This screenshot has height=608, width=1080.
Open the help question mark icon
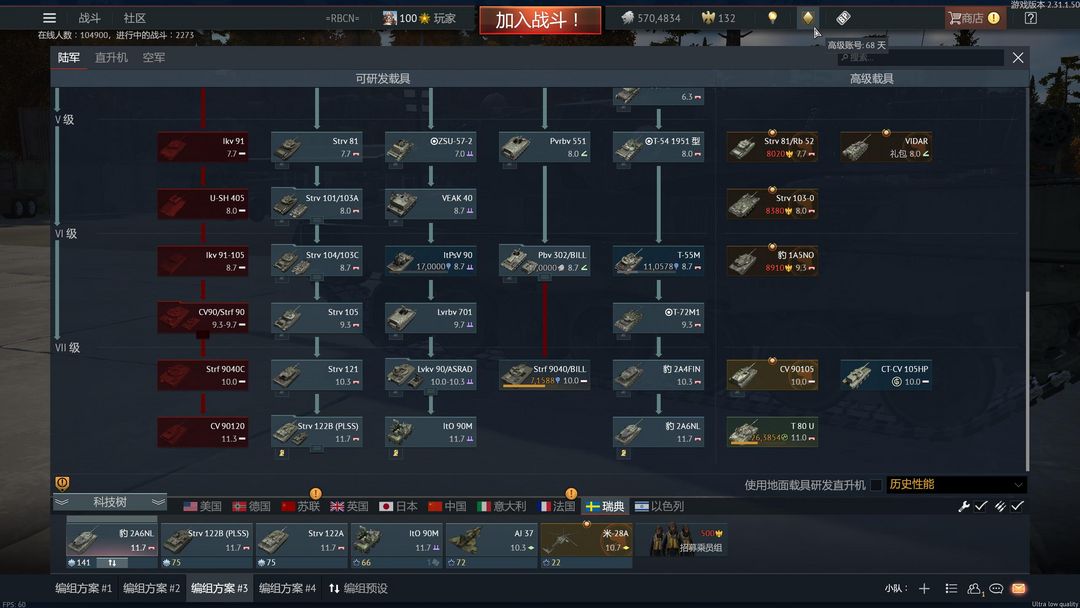coord(1030,18)
